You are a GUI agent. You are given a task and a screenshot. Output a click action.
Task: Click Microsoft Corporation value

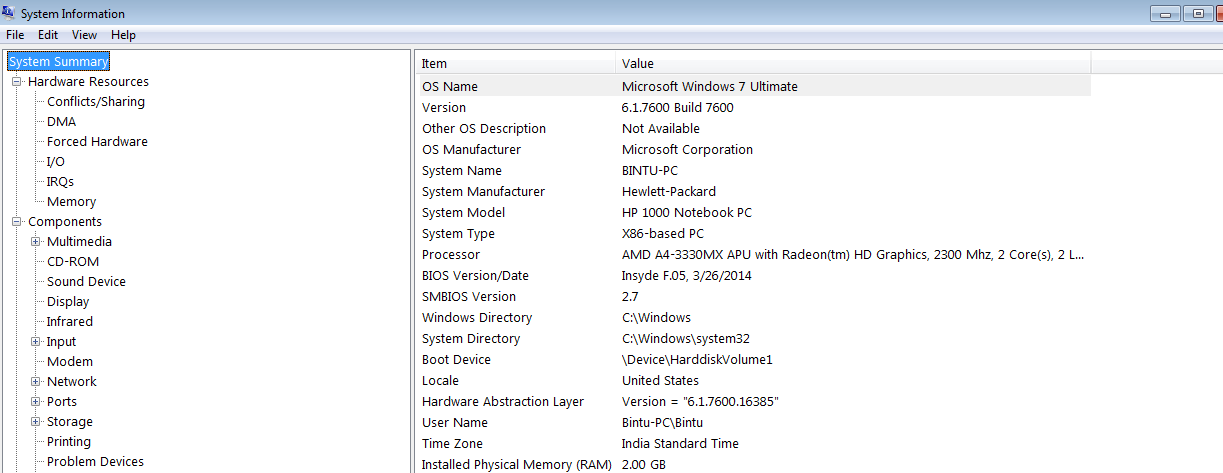[688, 150]
